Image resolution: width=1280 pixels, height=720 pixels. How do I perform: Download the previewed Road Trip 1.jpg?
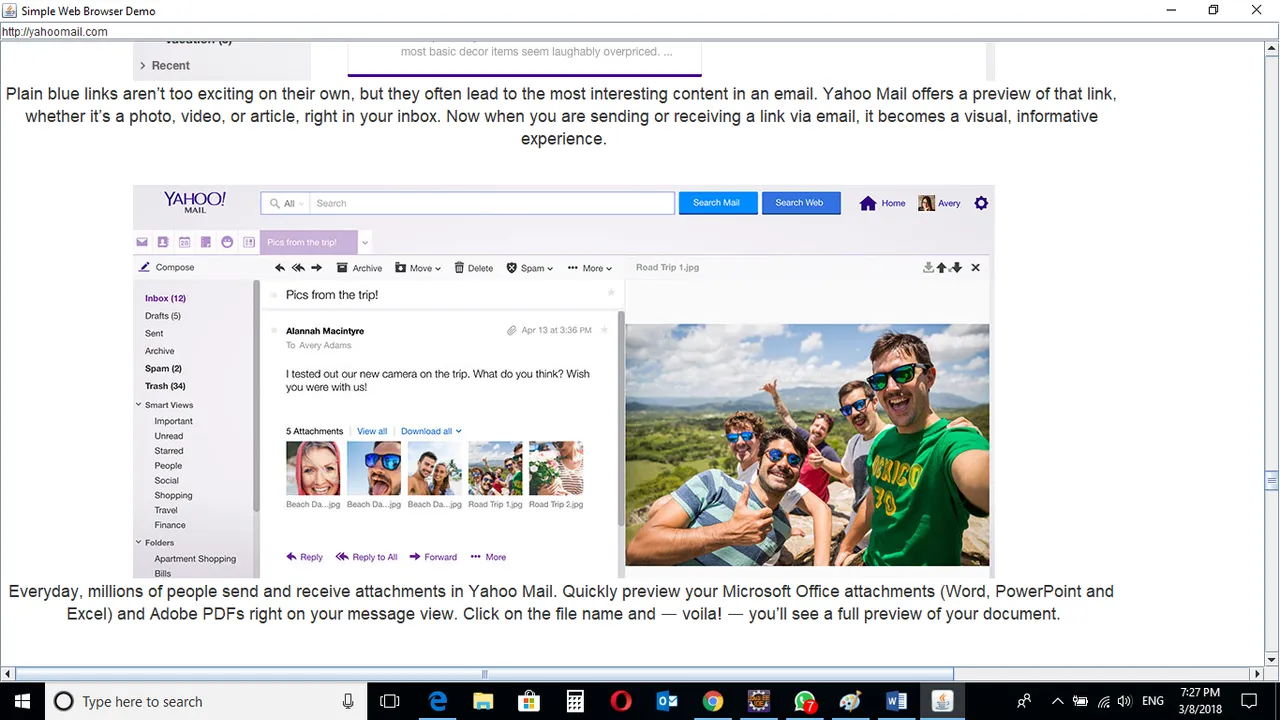[x=928, y=268]
